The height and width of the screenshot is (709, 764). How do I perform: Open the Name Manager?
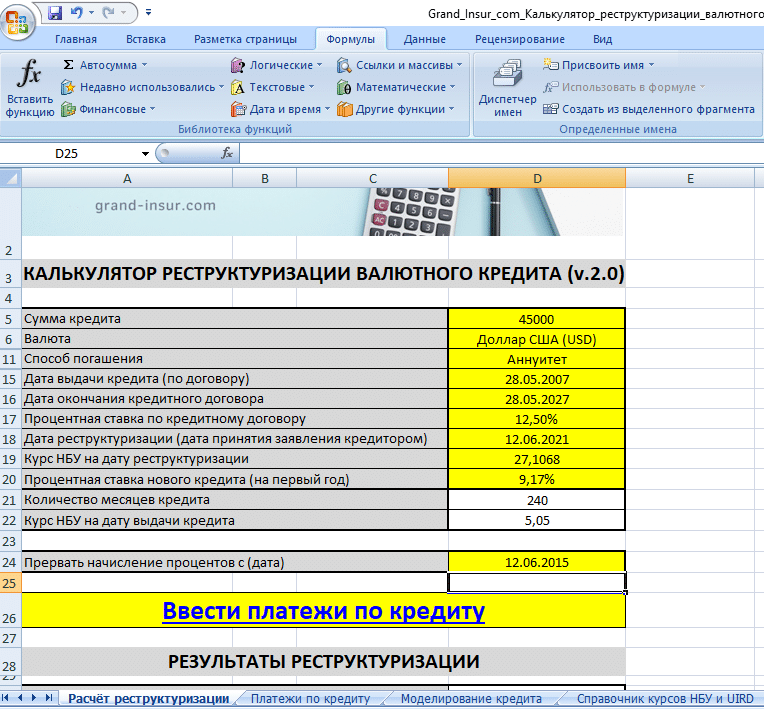(x=507, y=88)
